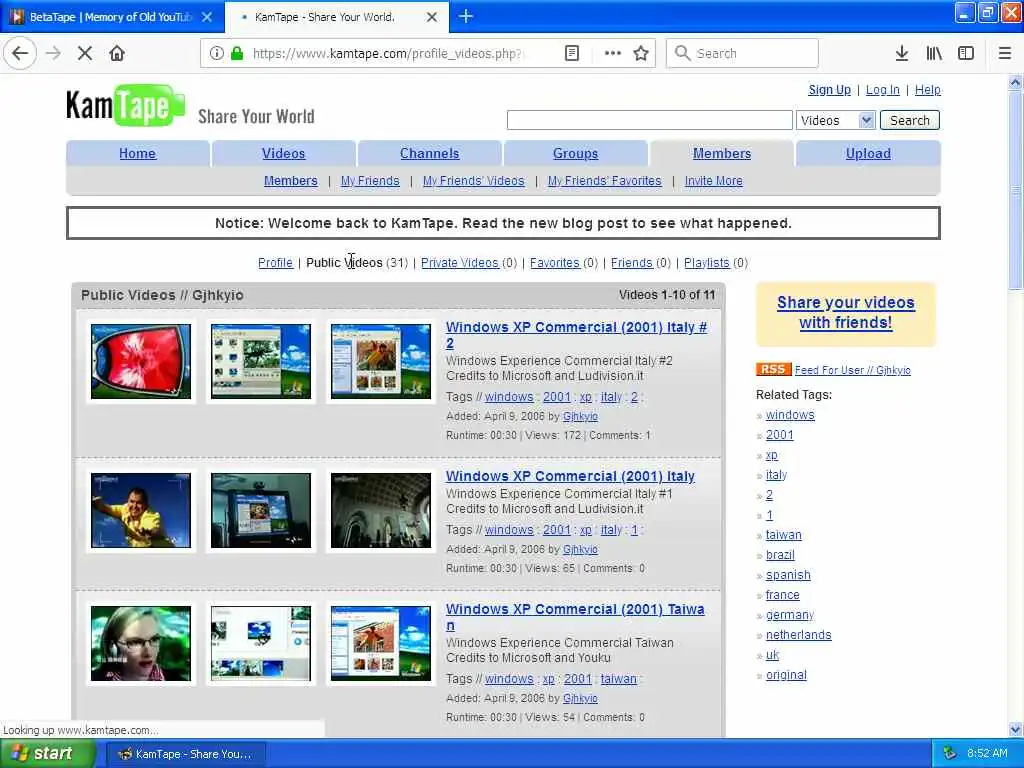Click the browser Search box

tap(742, 54)
